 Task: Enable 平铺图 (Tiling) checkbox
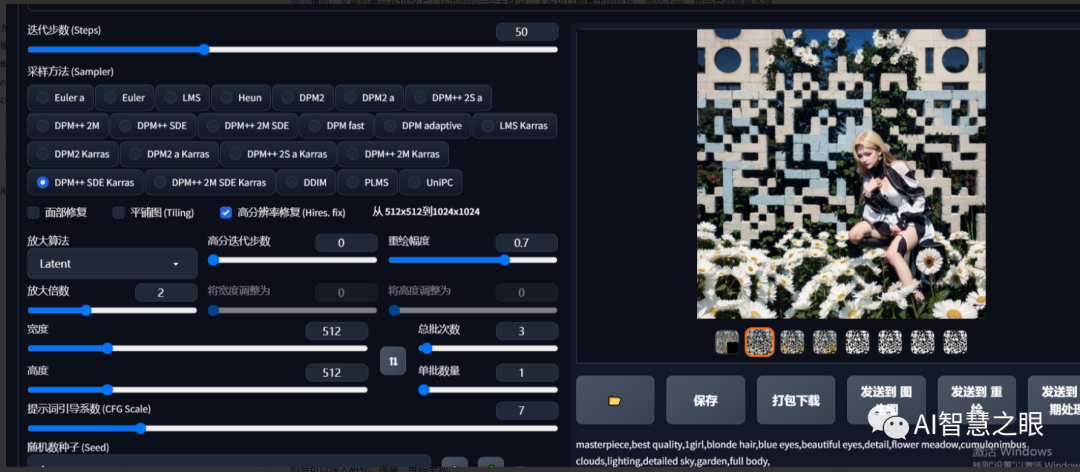(118, 212)
